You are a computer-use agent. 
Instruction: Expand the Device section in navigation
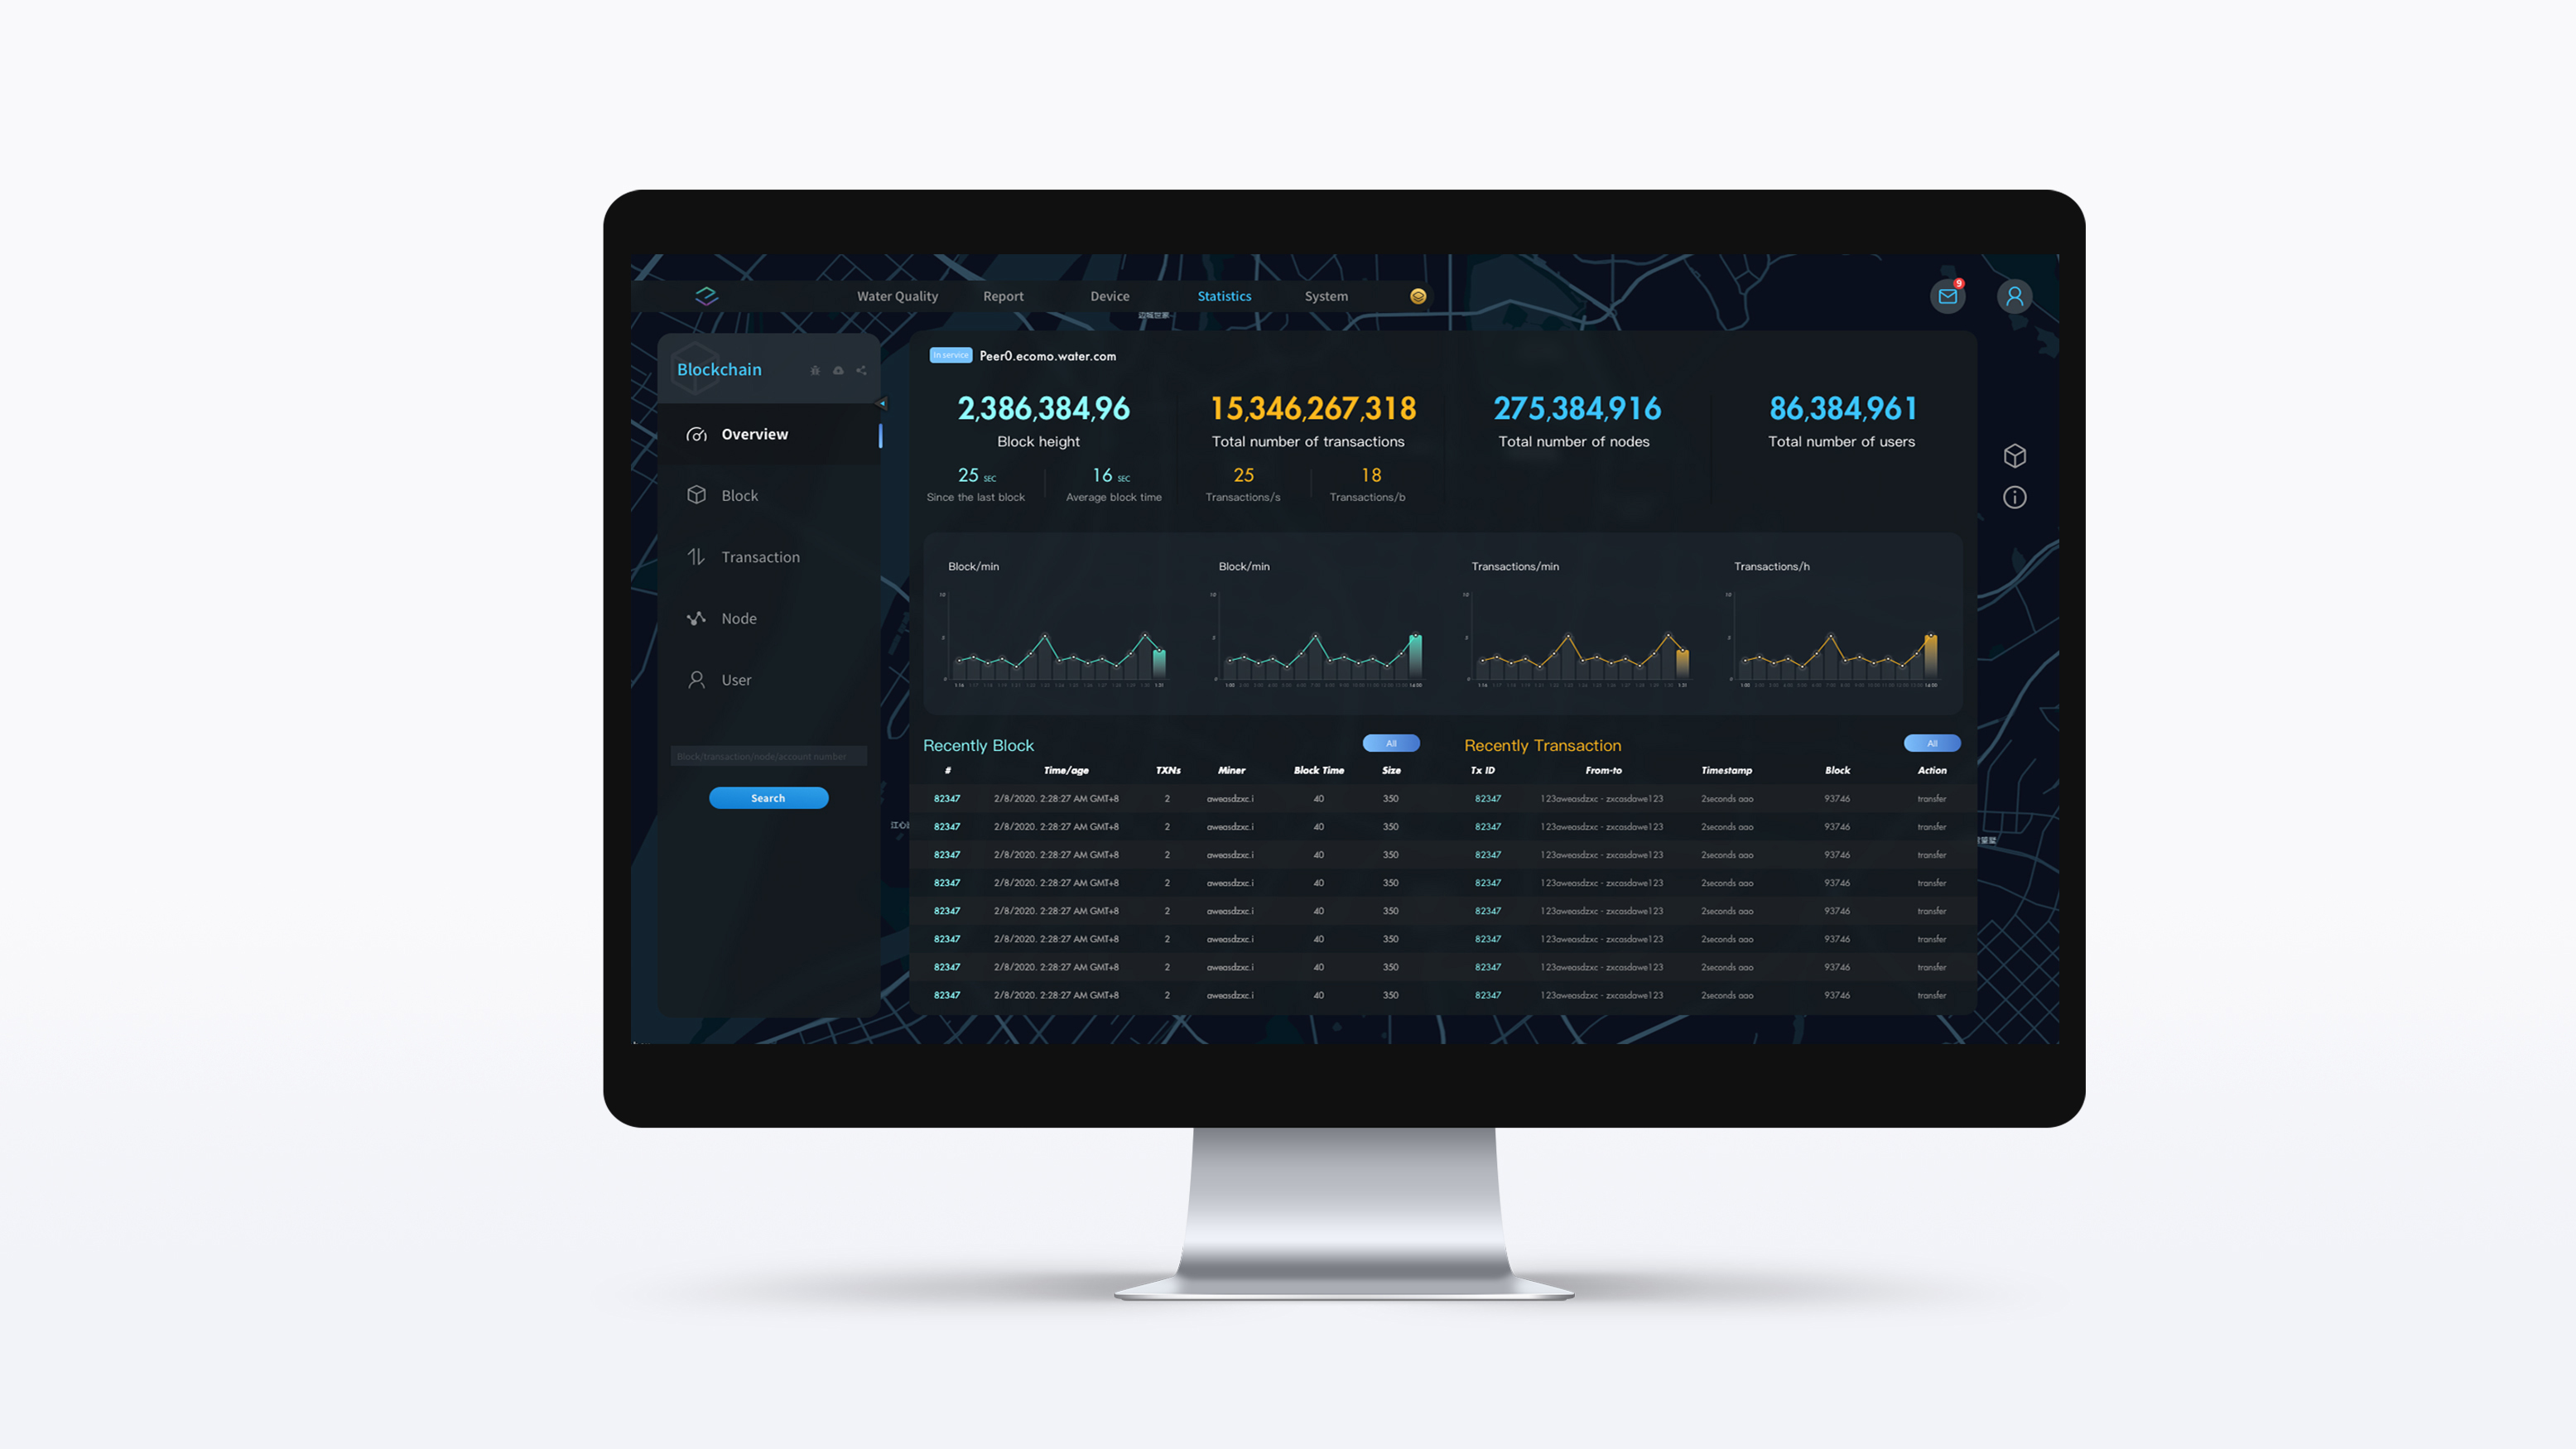pos(1108,296)
